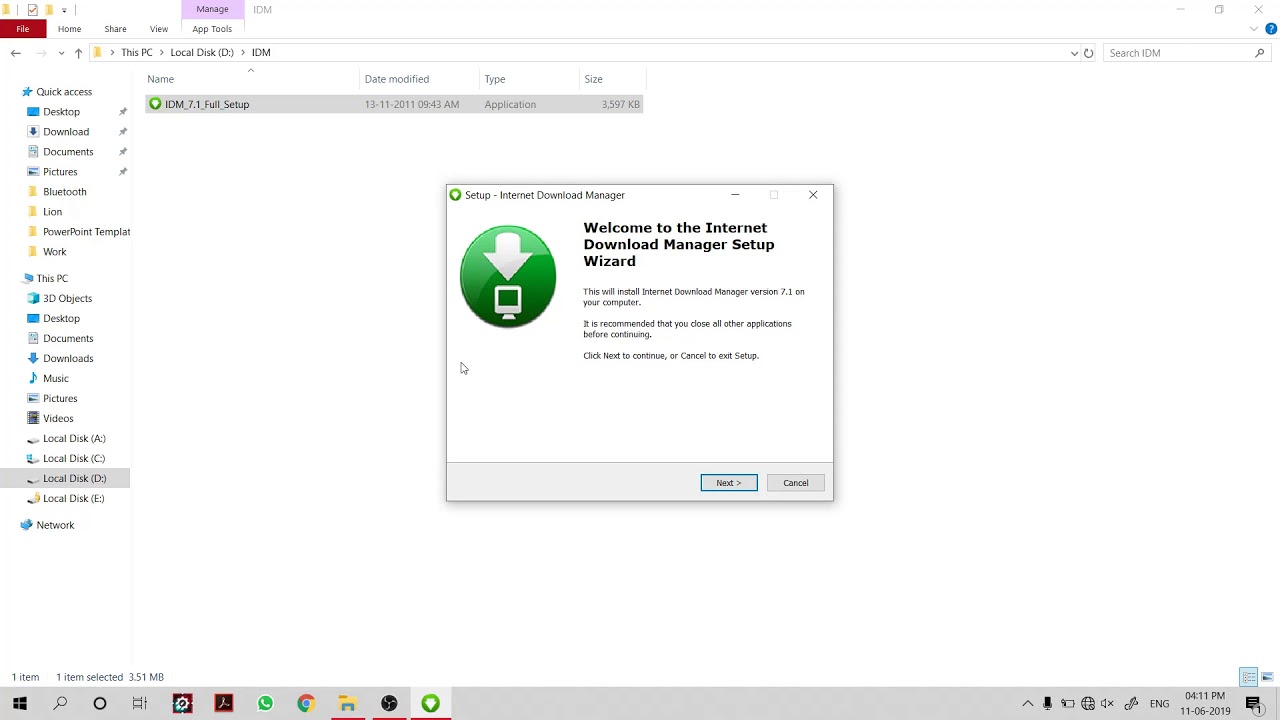Refresh the IDM folder view
The width and height of the screenshot is (1280, 720).
[x=1089, y=53]
